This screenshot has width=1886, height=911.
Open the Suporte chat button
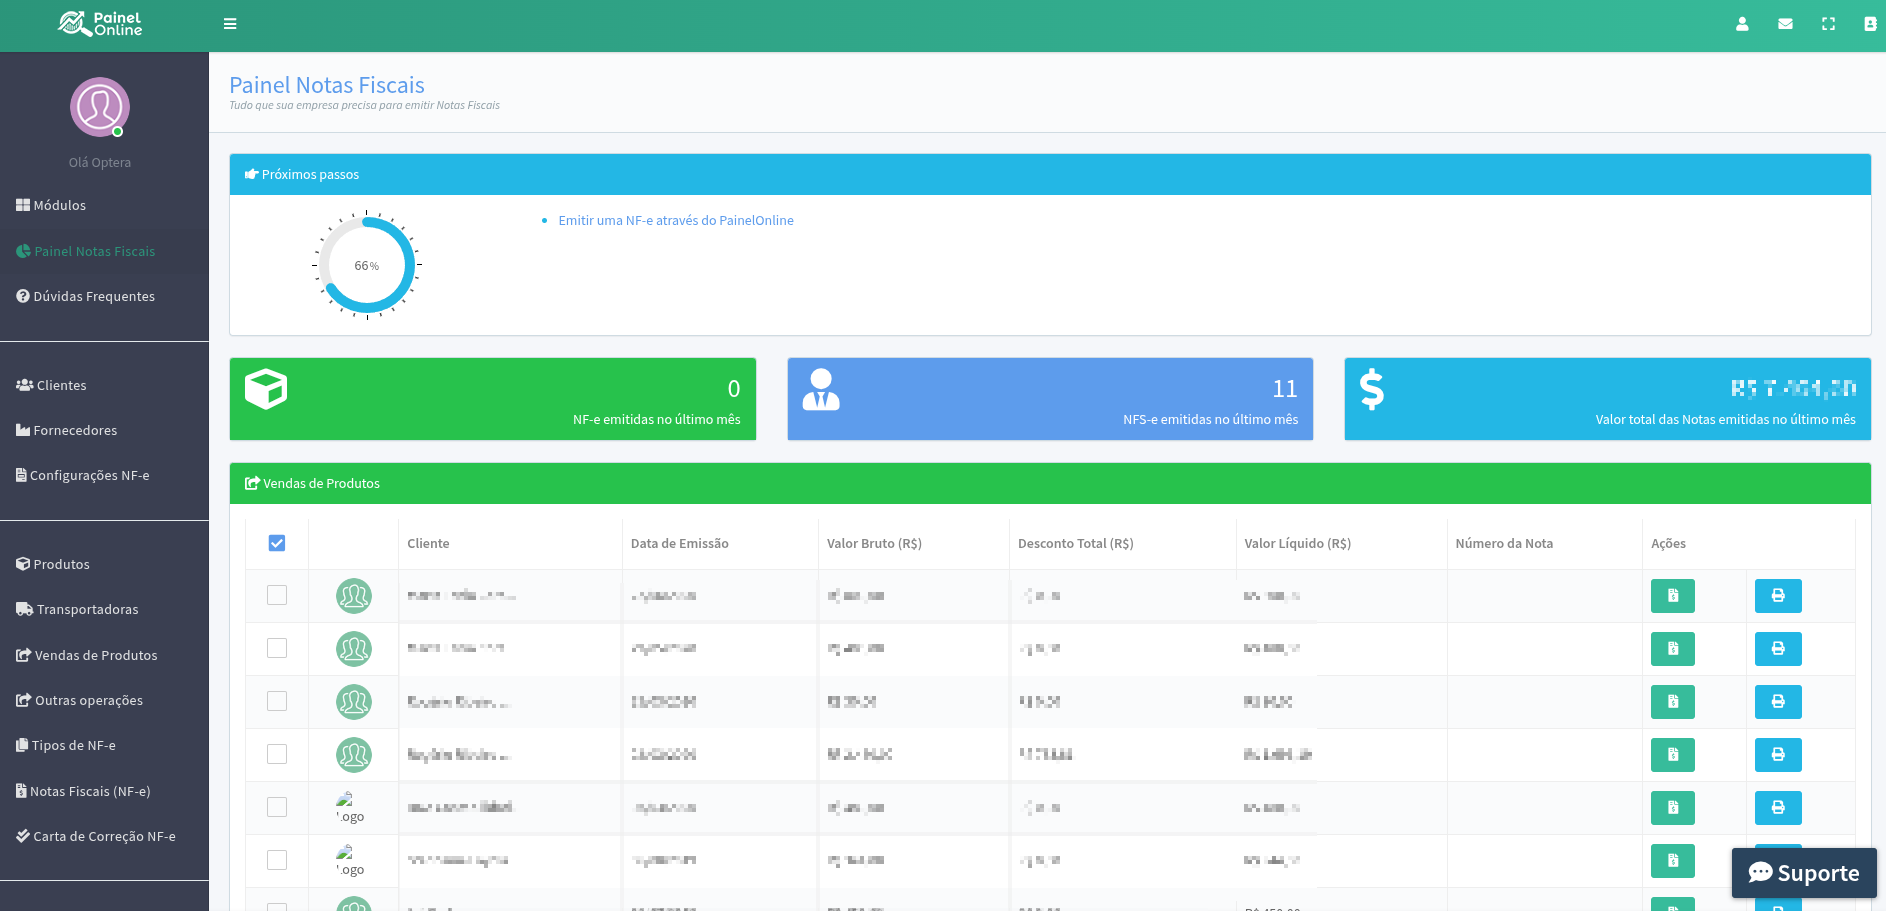(x=1803, y=873)
